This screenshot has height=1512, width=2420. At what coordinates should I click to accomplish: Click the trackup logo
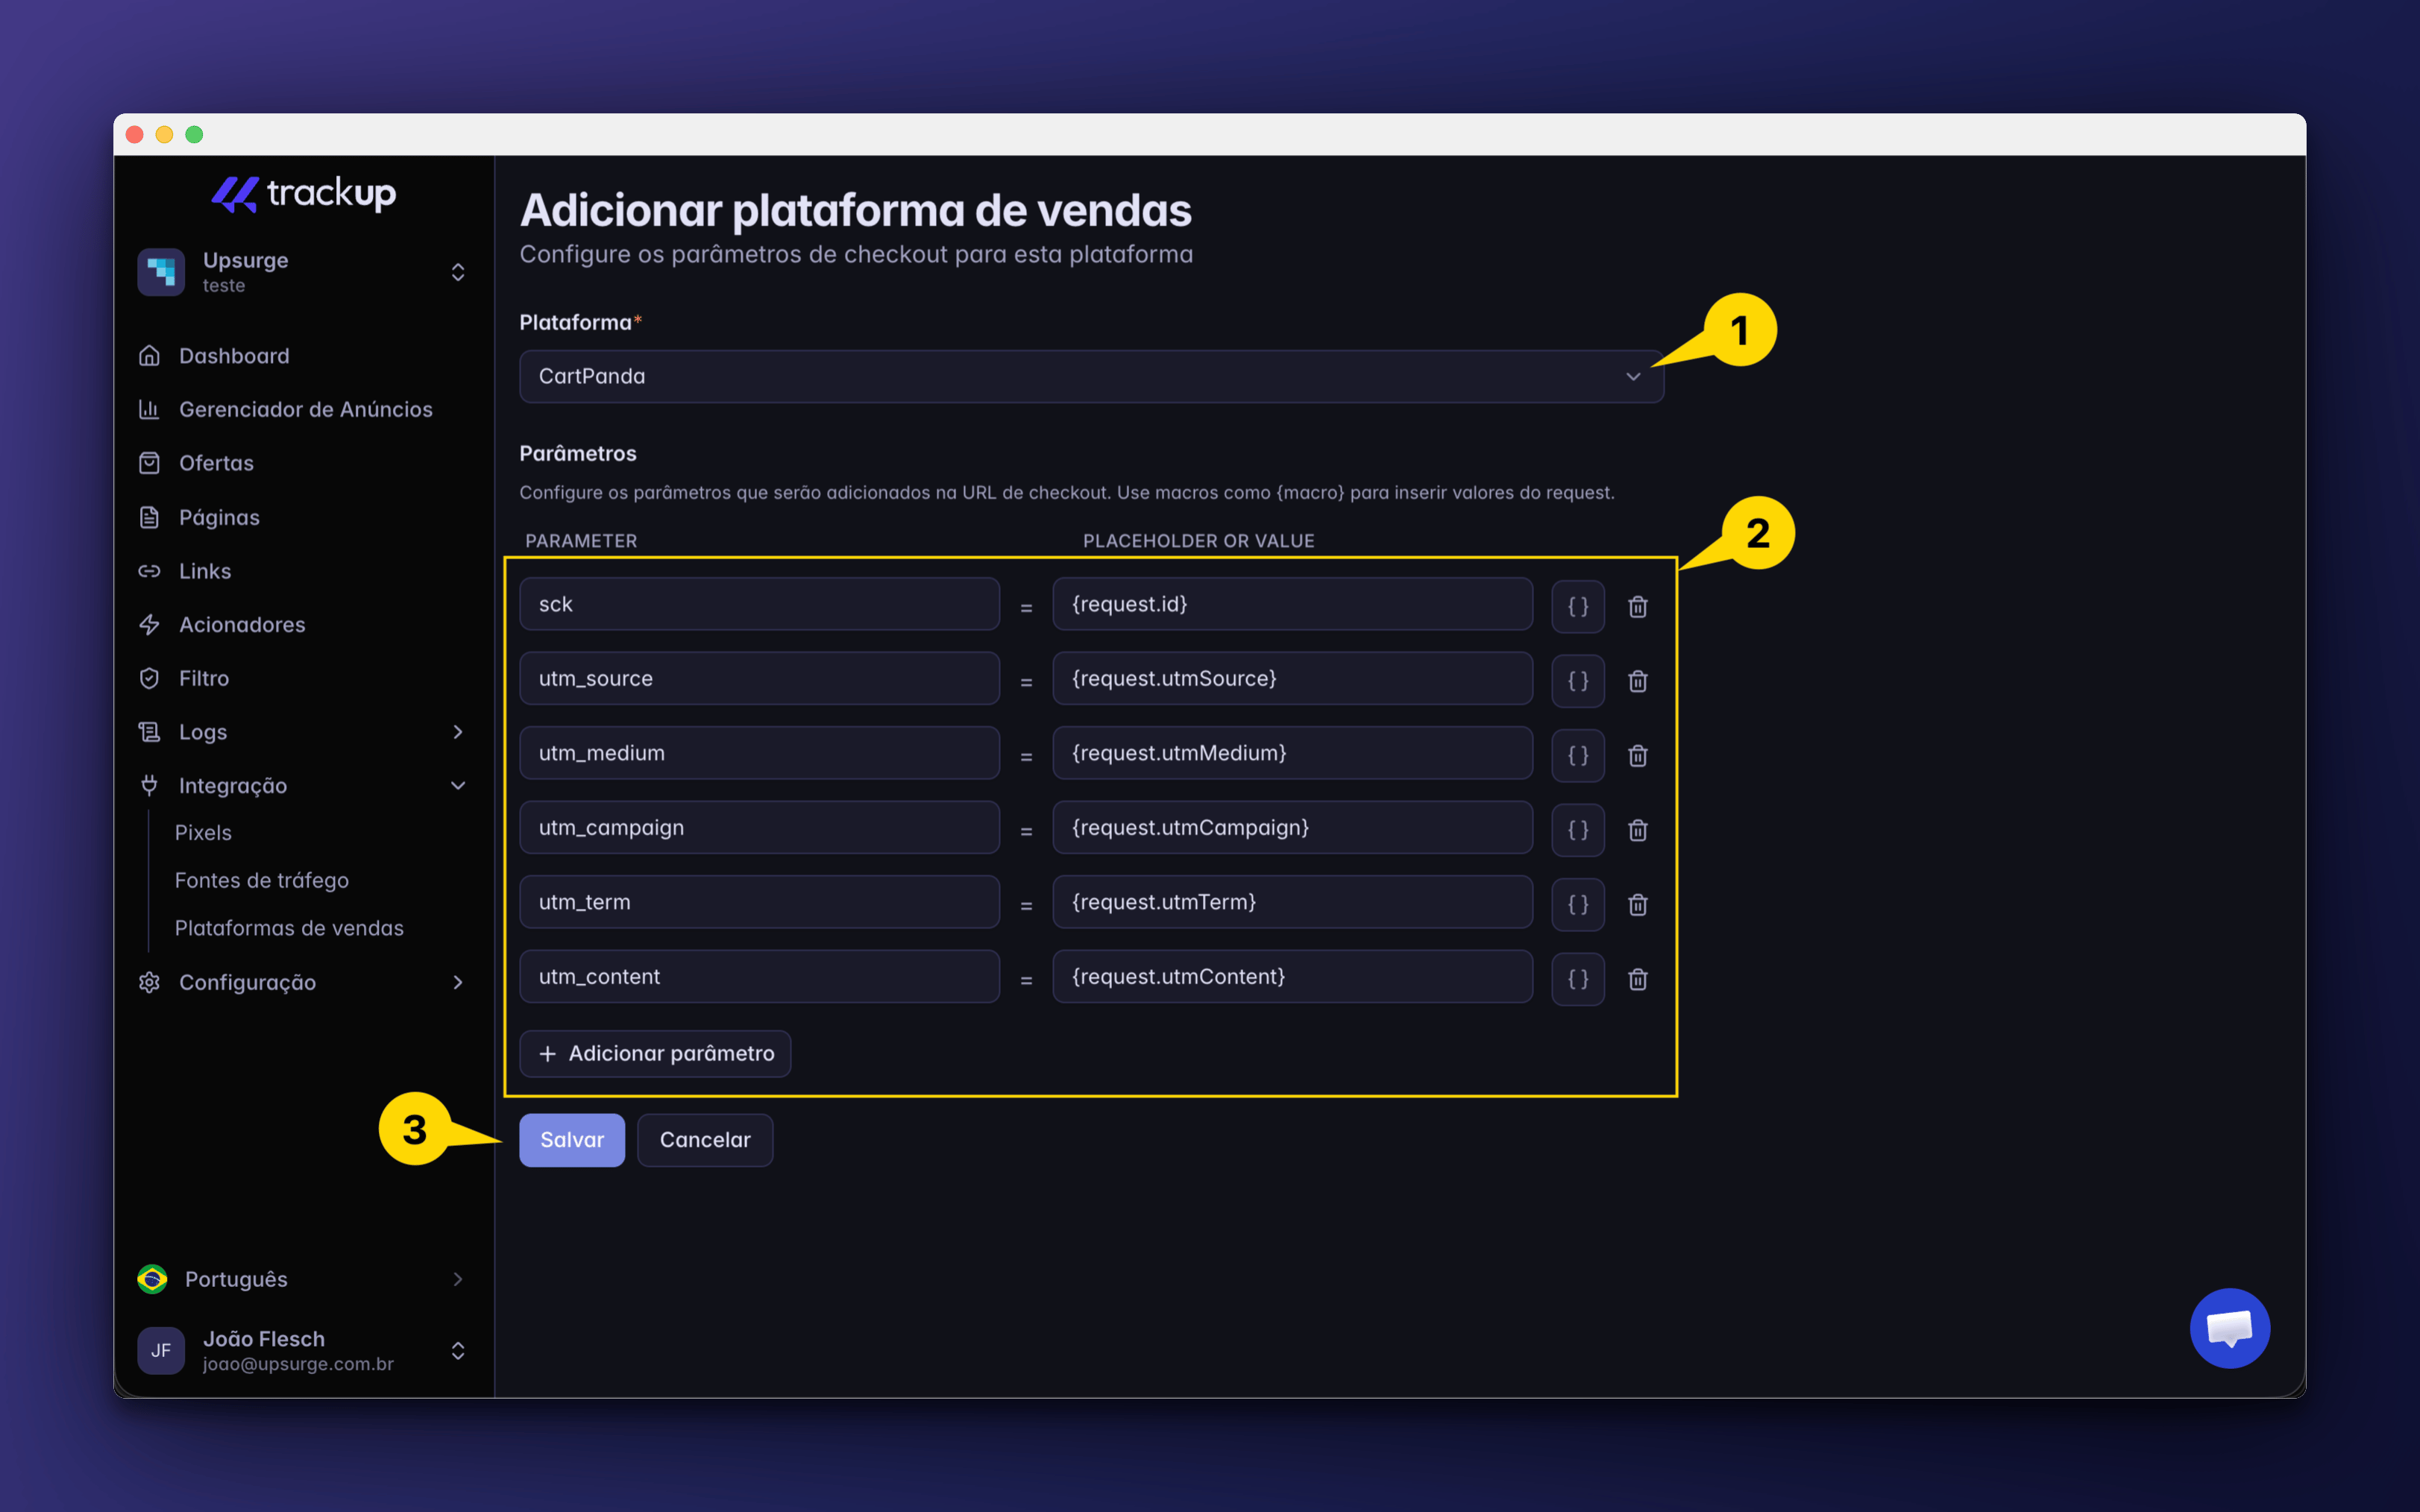[304, 193]
